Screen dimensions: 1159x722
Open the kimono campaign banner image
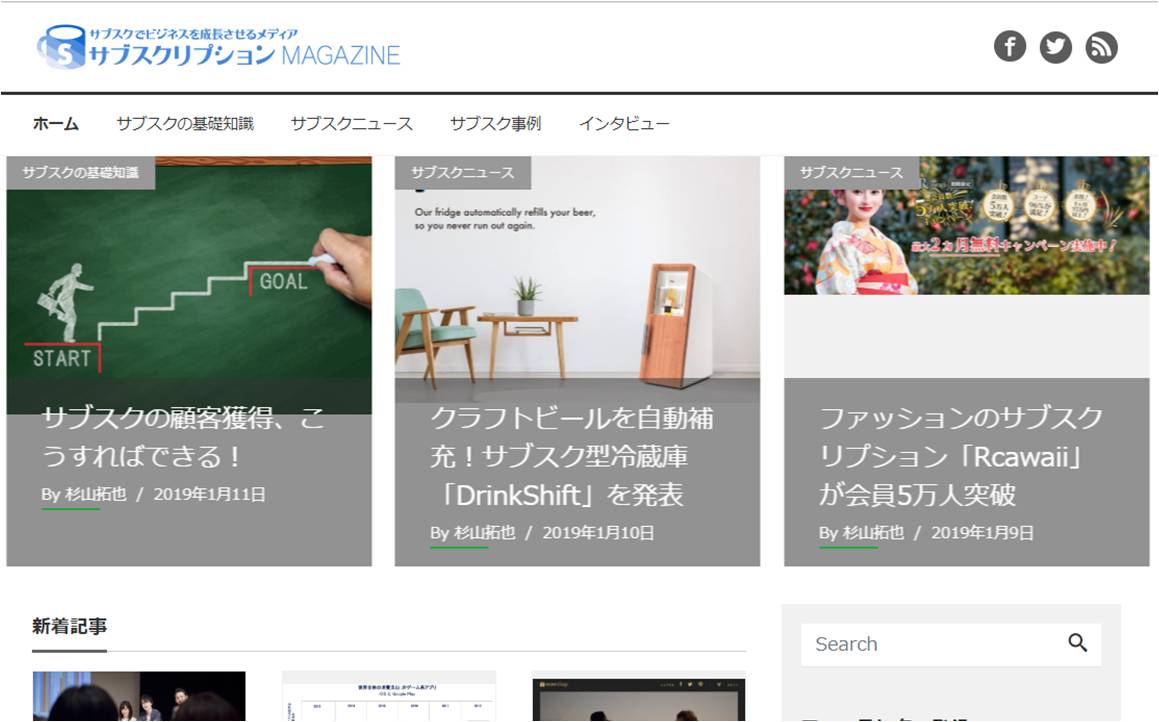click(967, 225)
